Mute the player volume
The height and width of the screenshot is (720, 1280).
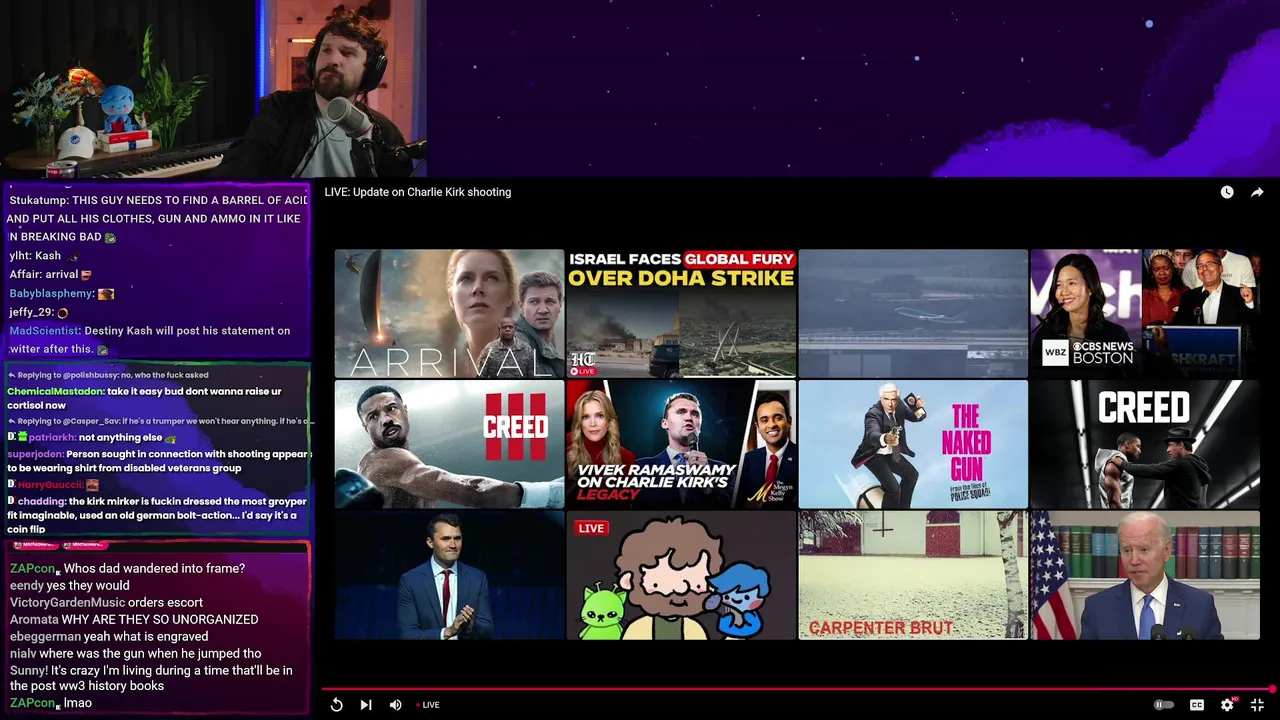(x=395, y=705)
